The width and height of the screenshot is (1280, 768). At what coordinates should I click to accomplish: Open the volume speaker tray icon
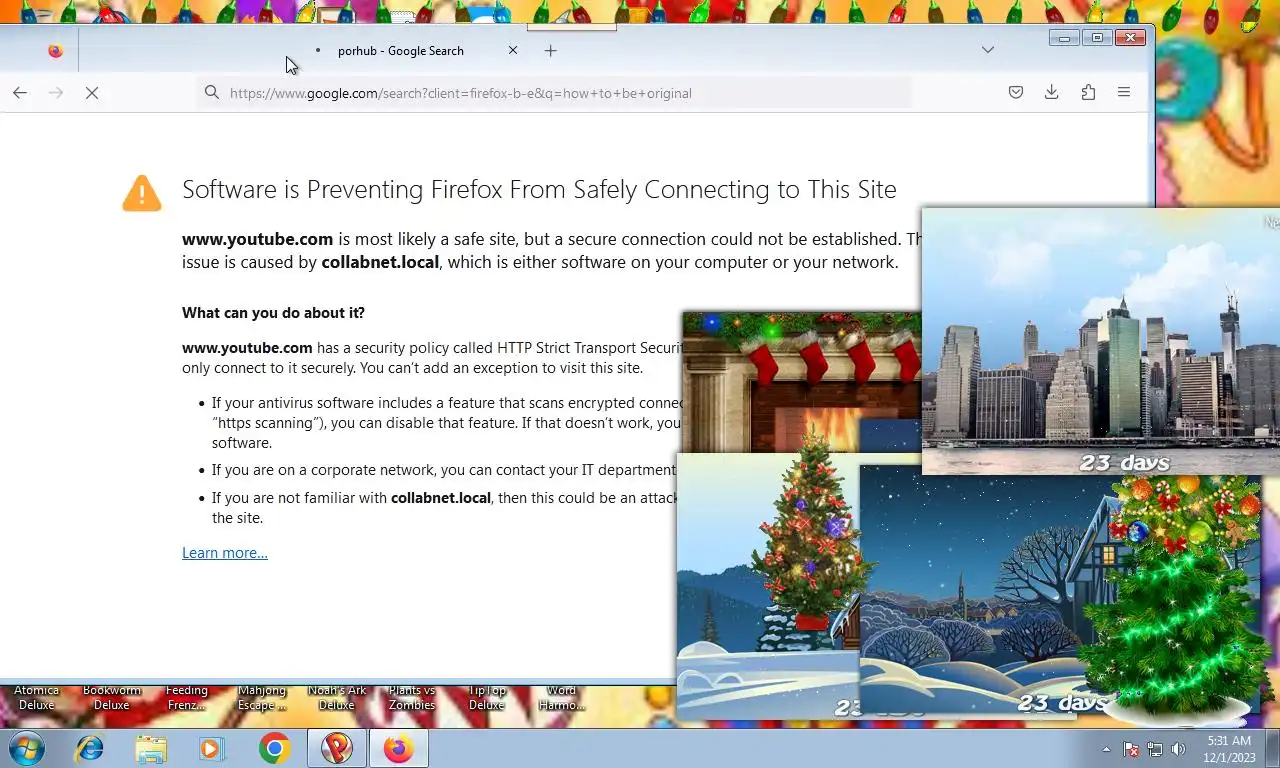click(x=1178, y=749)
